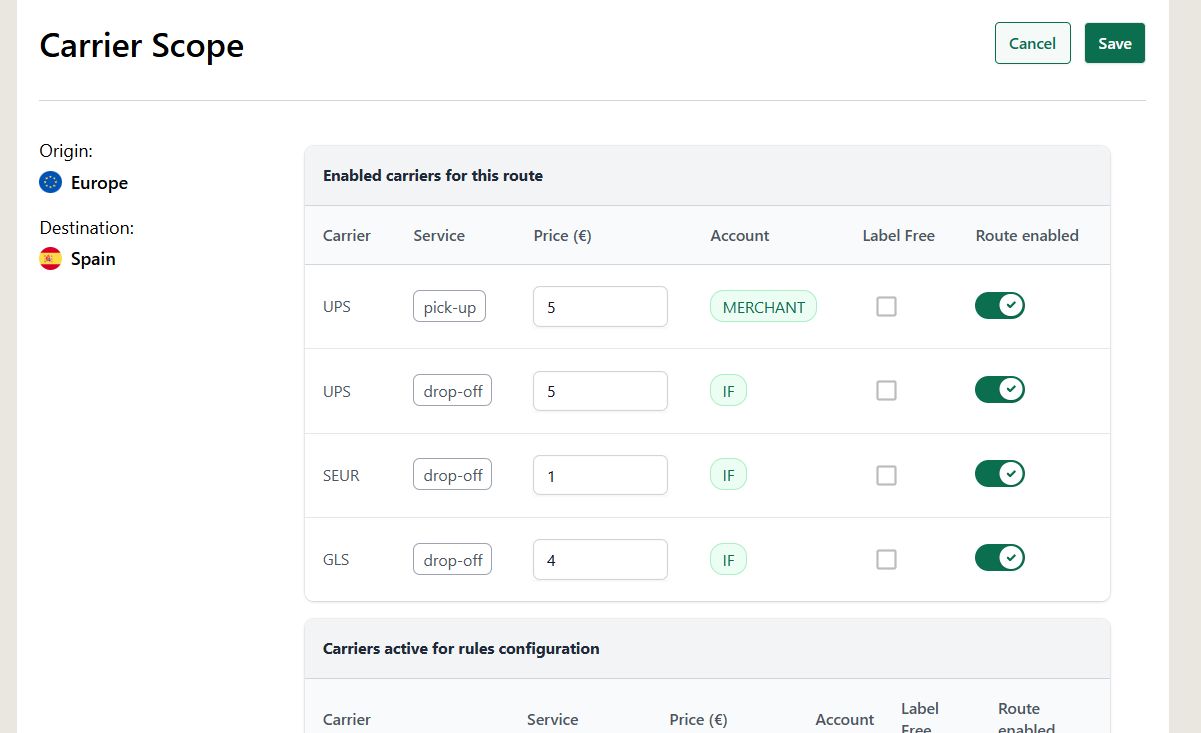Click the IF badge in UPS drop-off row
The height and width of the screenshot is (733, 1201).
click(728, 391)
